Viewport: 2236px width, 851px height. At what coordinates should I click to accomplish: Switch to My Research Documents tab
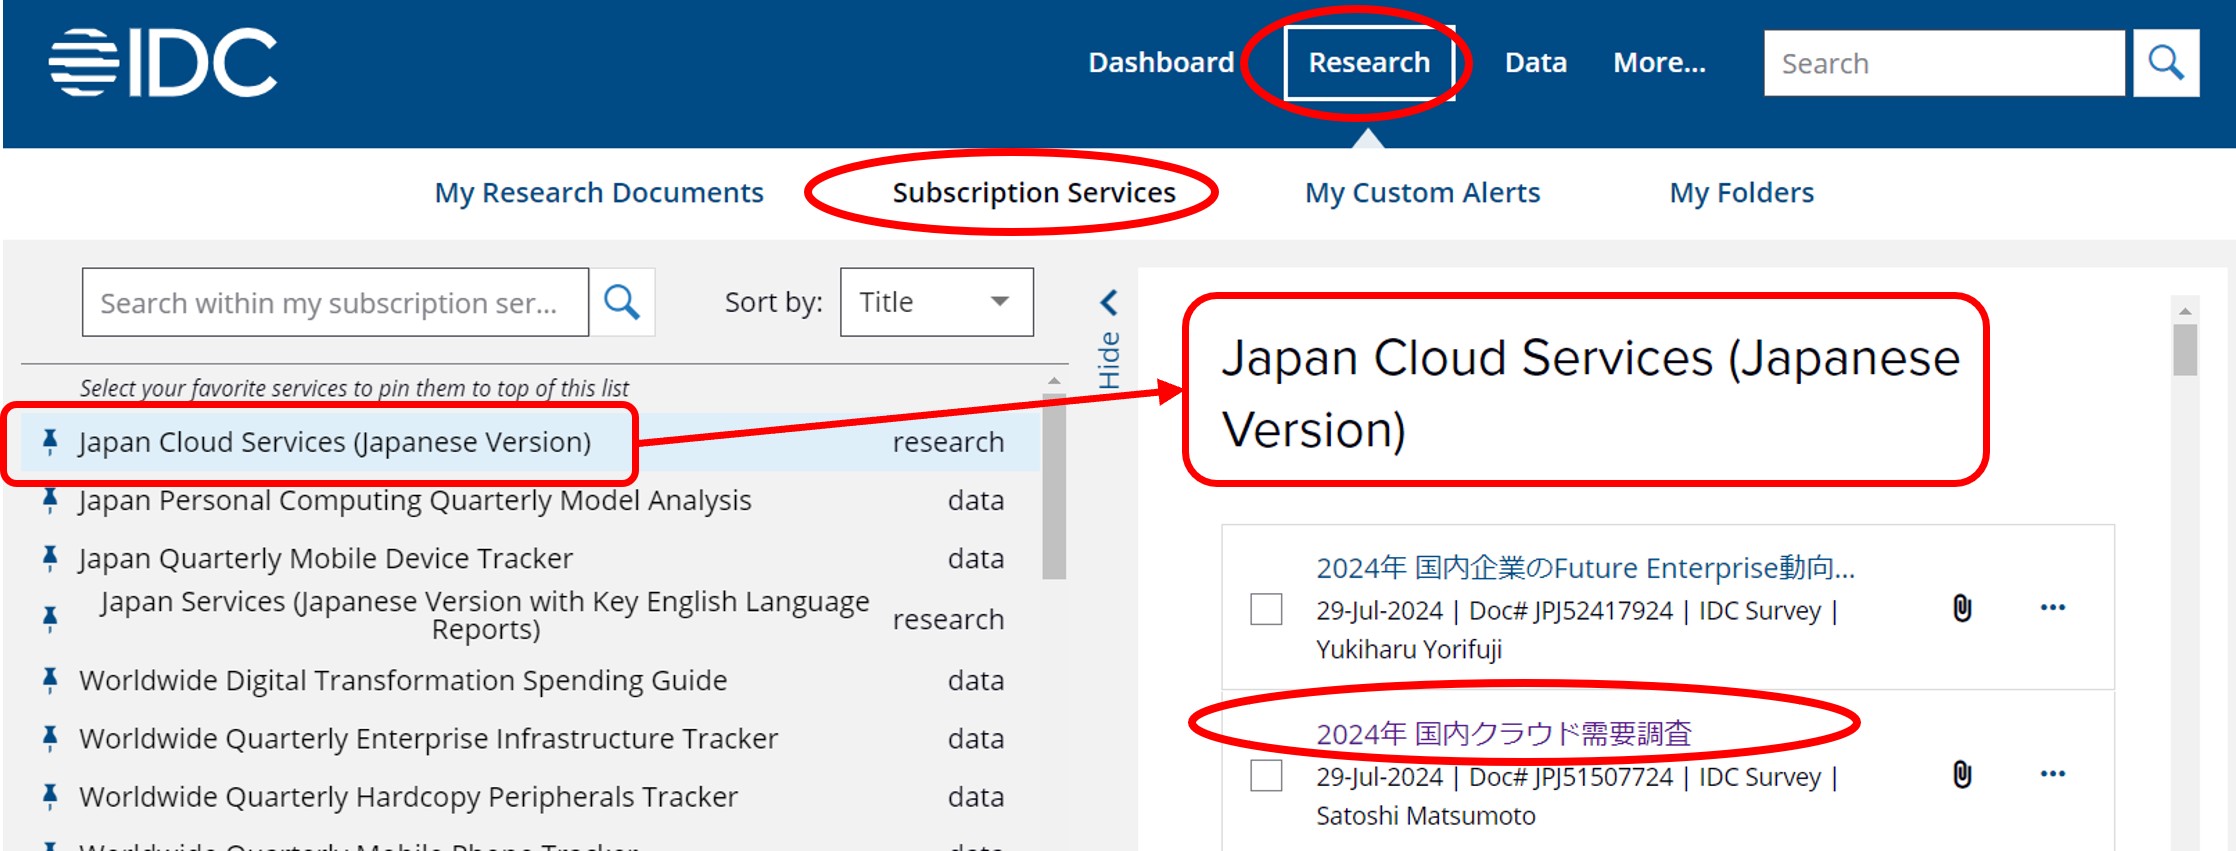coord(599,192)
